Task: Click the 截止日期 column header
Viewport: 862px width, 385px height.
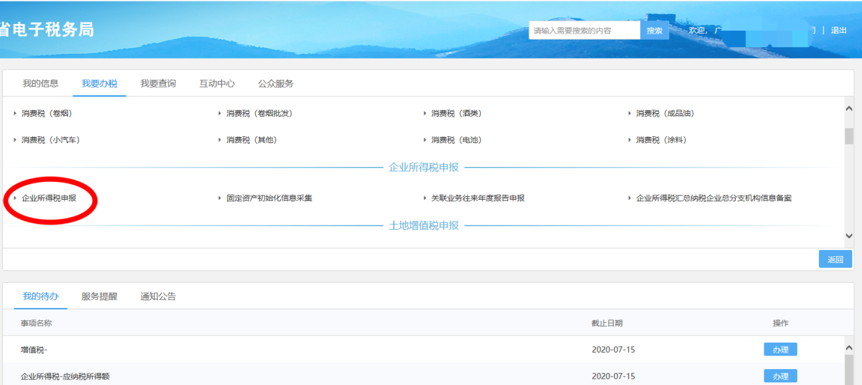Action: click(x=607, y=323)
